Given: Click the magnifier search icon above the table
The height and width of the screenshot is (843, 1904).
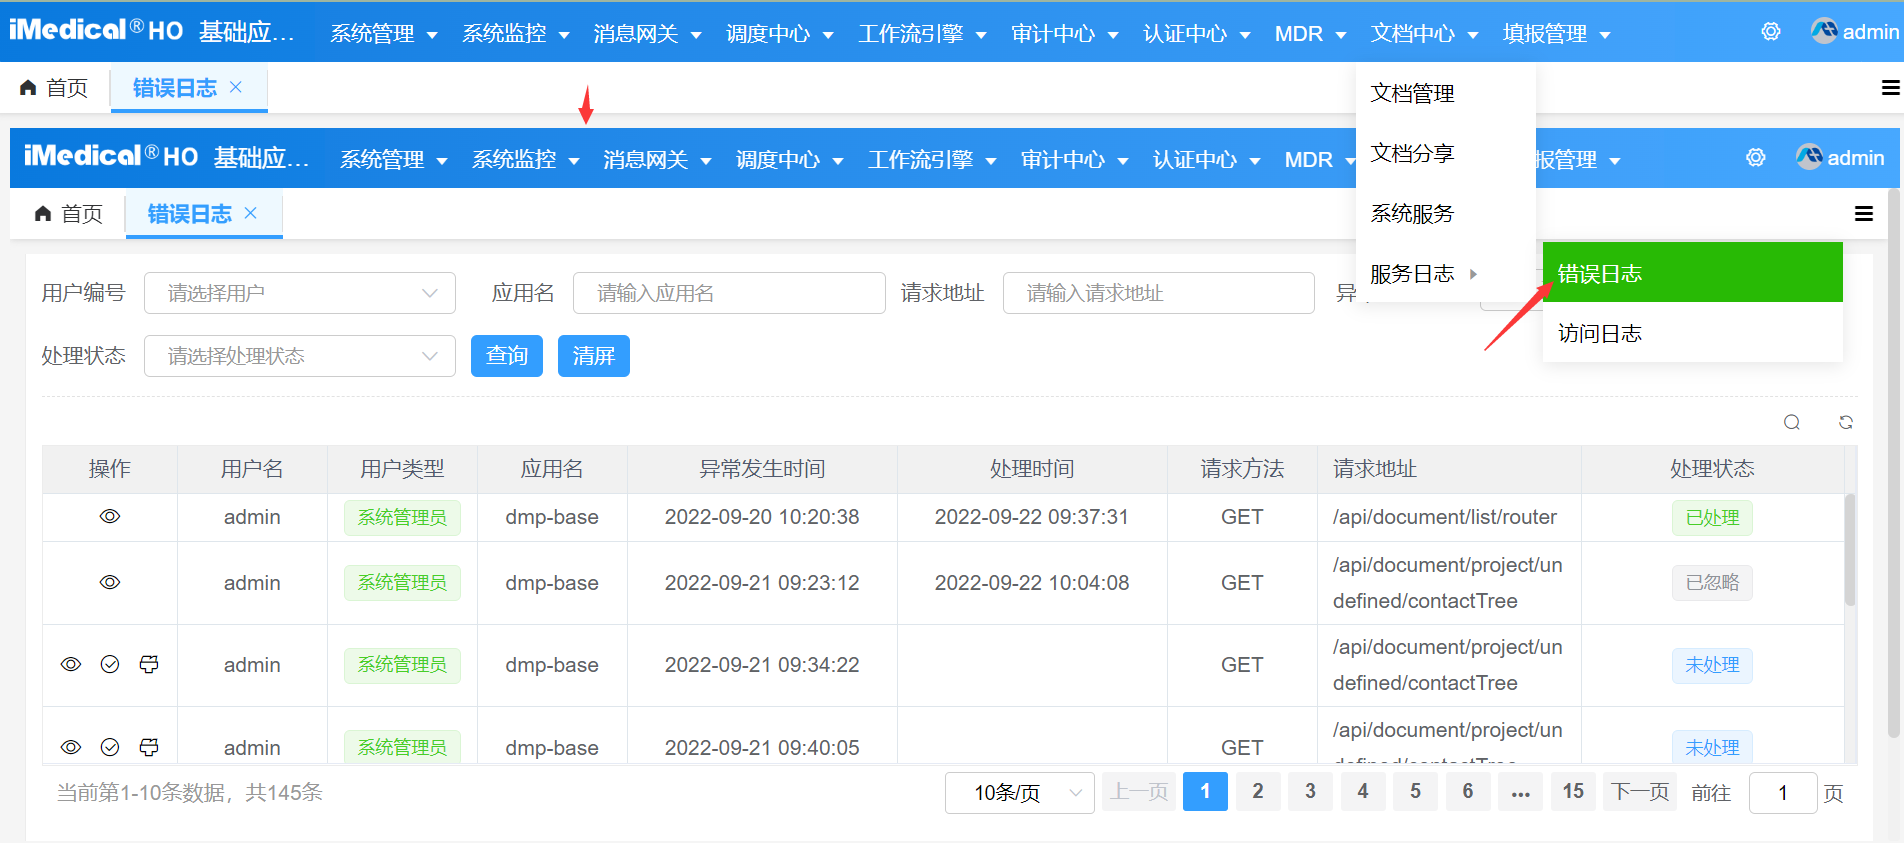Looking at the screenshot, I should pyautogui.click(x=1792, y=423).
